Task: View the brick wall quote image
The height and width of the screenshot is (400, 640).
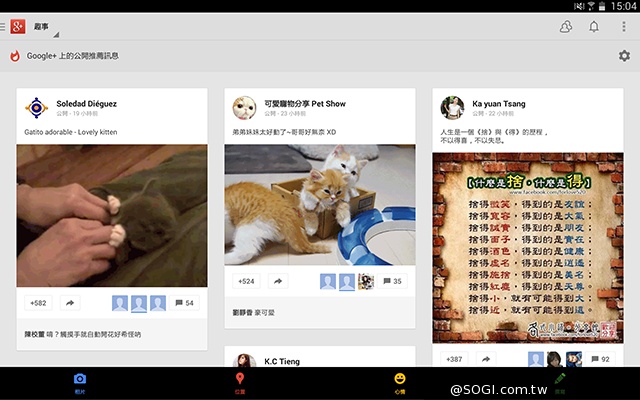Action: [528, 248]
